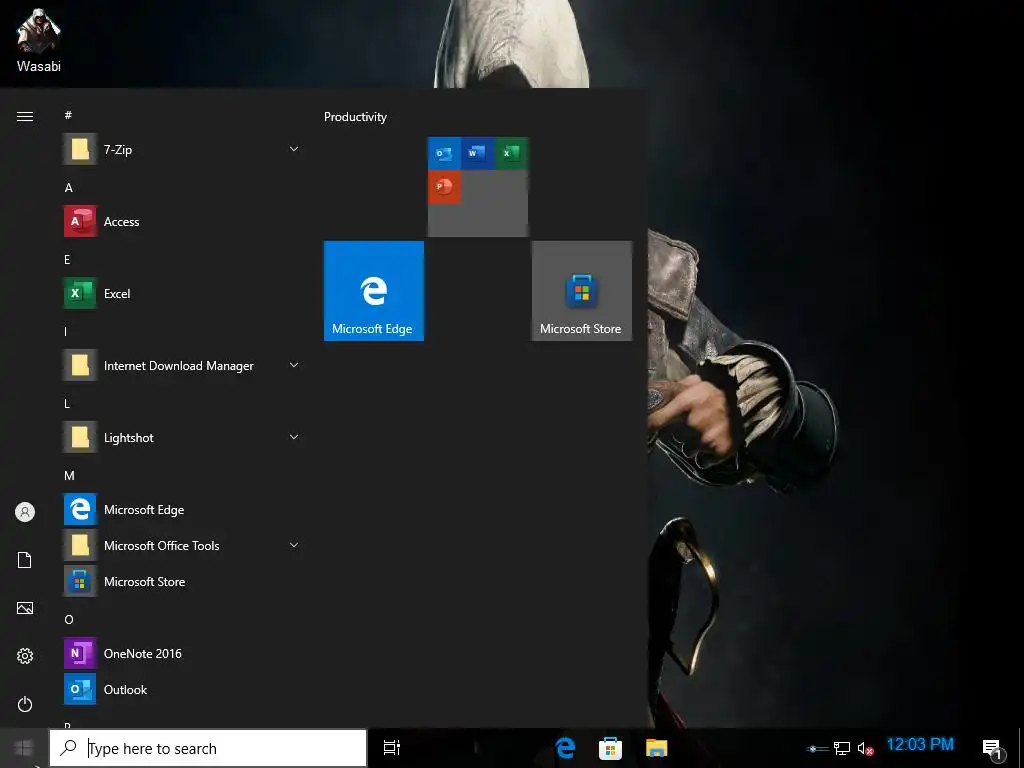This screenshot has width=1024, height=768.
Task: Open Settings gear in the Start sidebar
Action: (25, 656)
